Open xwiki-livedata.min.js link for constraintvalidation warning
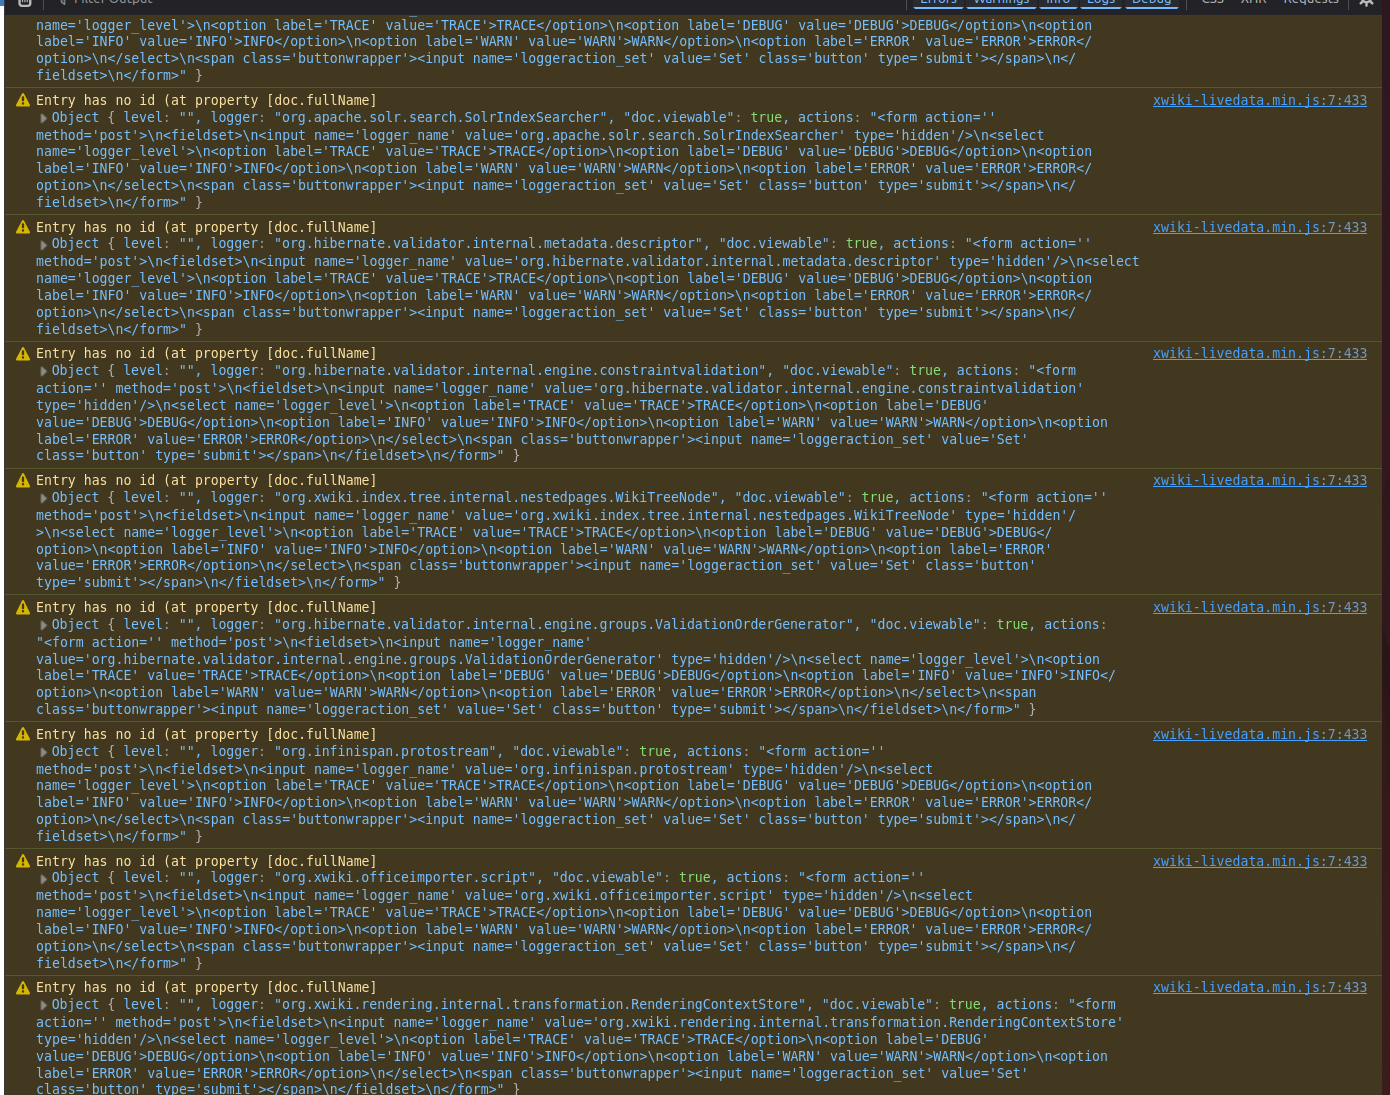Screen dimensions: 1390x1095 click(1259, 353)
